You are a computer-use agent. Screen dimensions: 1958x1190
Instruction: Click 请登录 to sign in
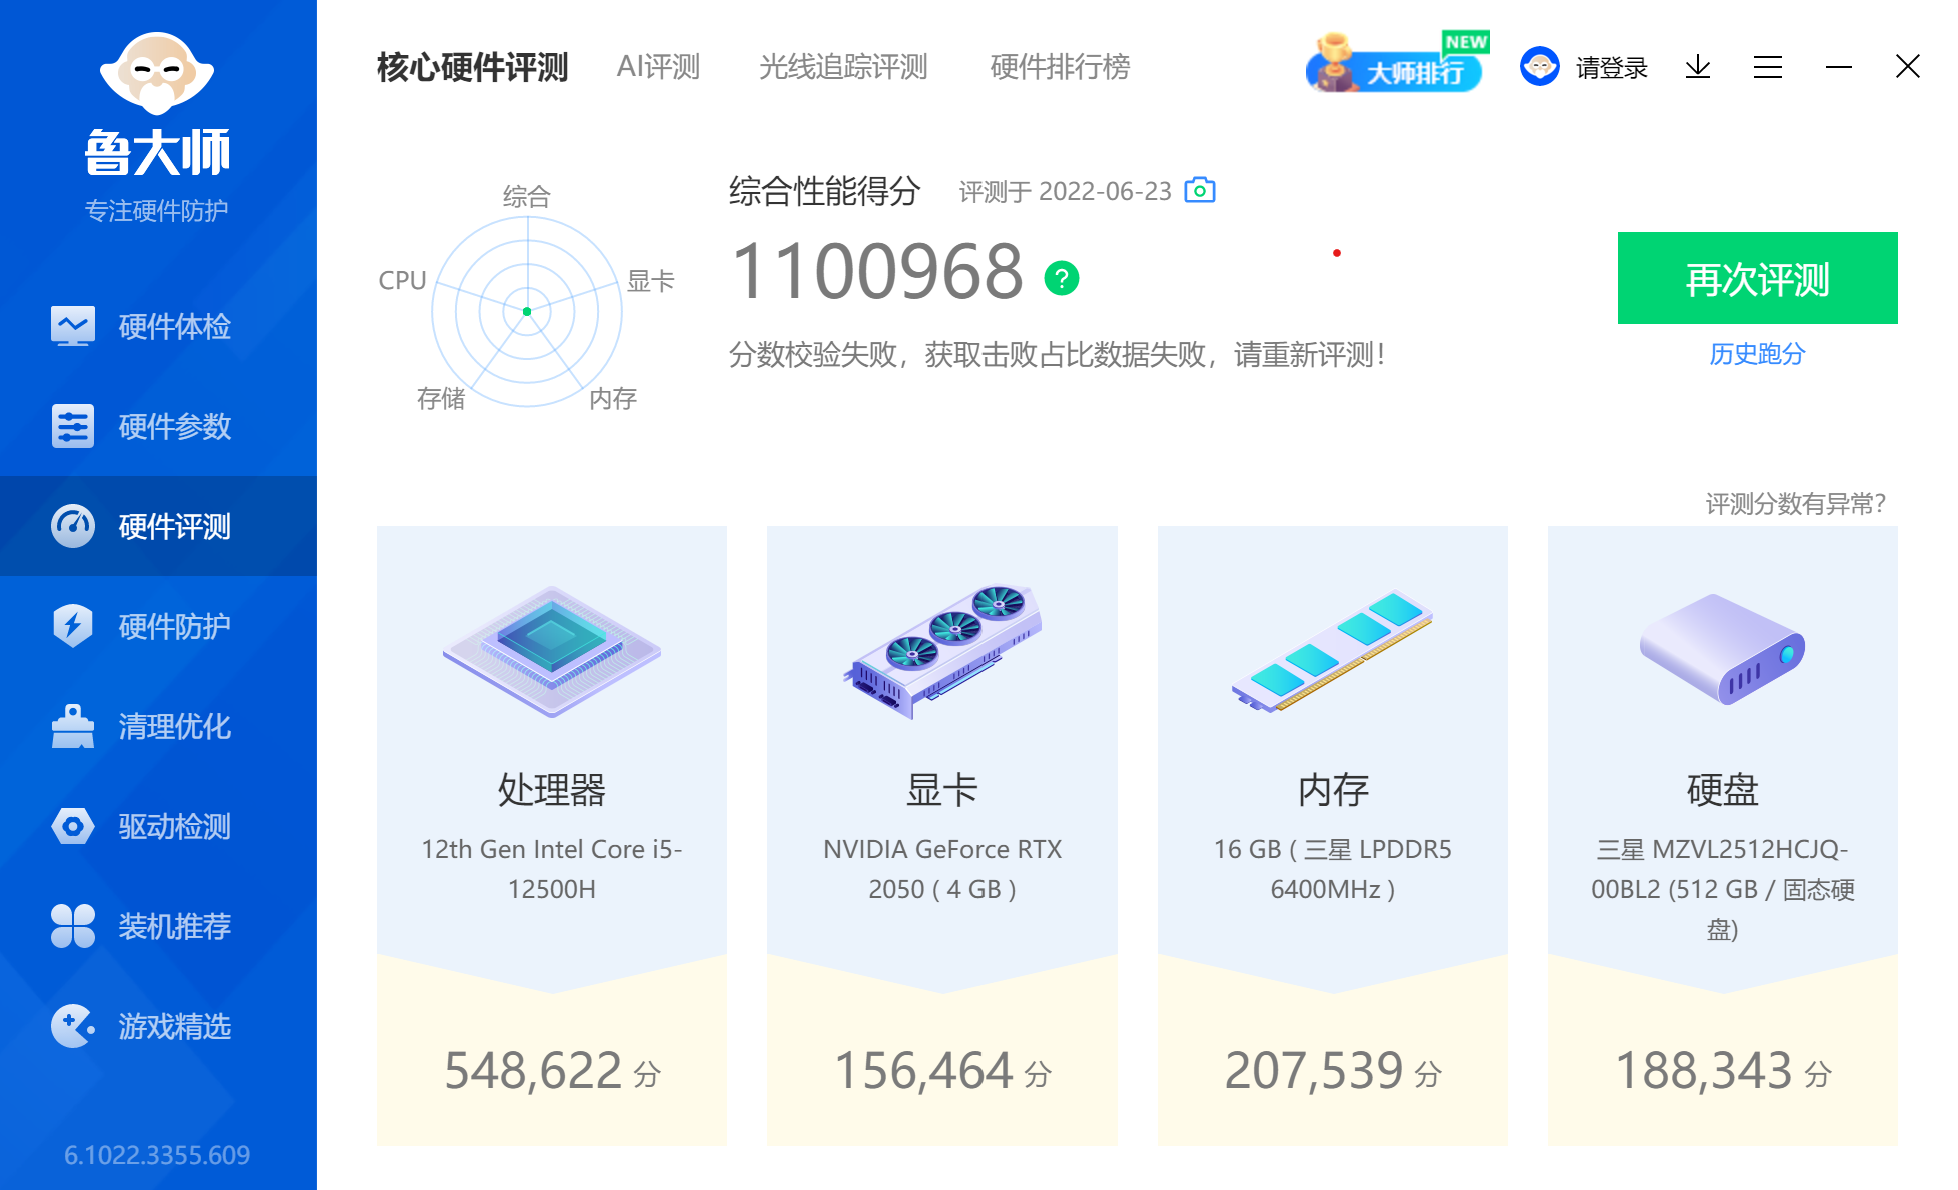pyautogui.click(x=1612, y=68)
